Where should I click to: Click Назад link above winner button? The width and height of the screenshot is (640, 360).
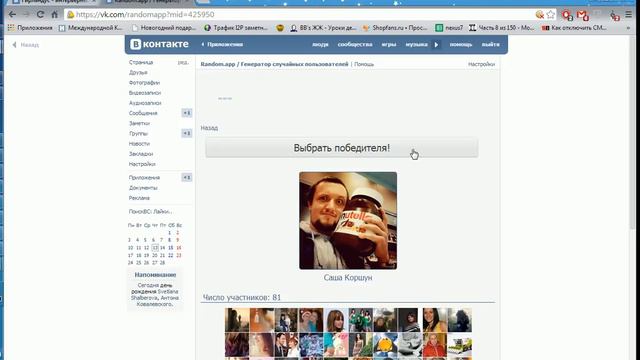tap(209, 128)
